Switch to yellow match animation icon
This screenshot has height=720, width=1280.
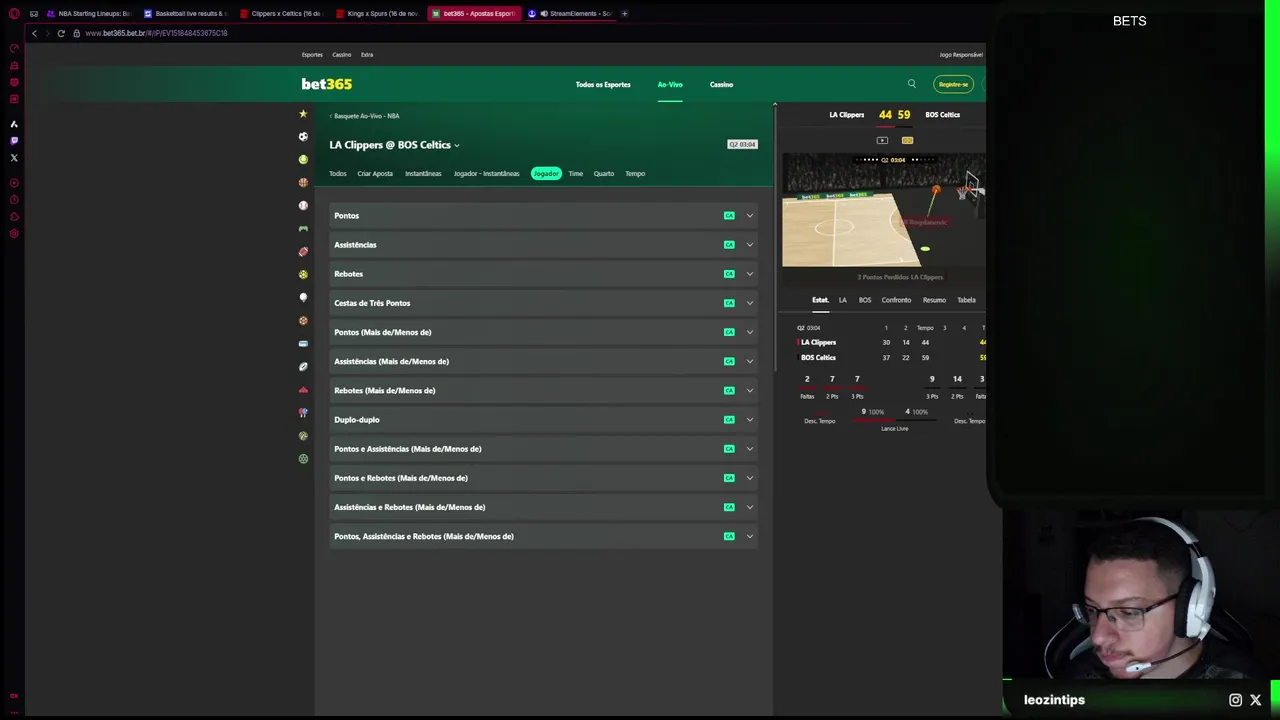click(x=907, y=140)
